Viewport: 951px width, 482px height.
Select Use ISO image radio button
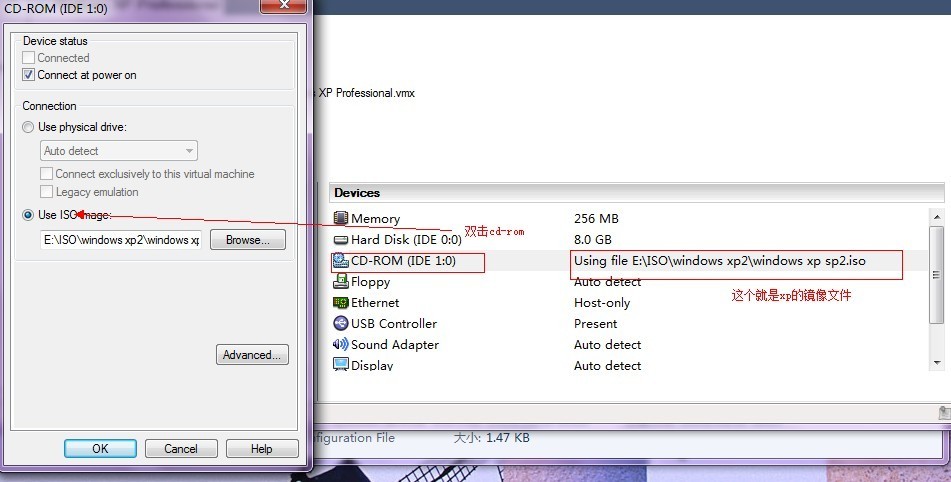[28, 215]
